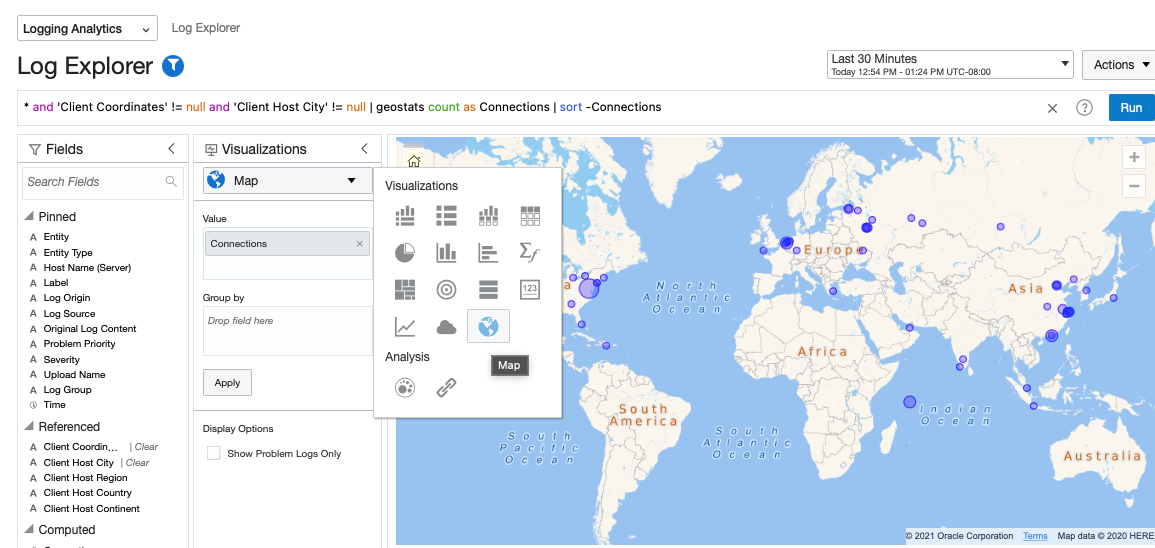Select the Log Source field
This screenshot has width=1155, height=548.
pos(69,313)
